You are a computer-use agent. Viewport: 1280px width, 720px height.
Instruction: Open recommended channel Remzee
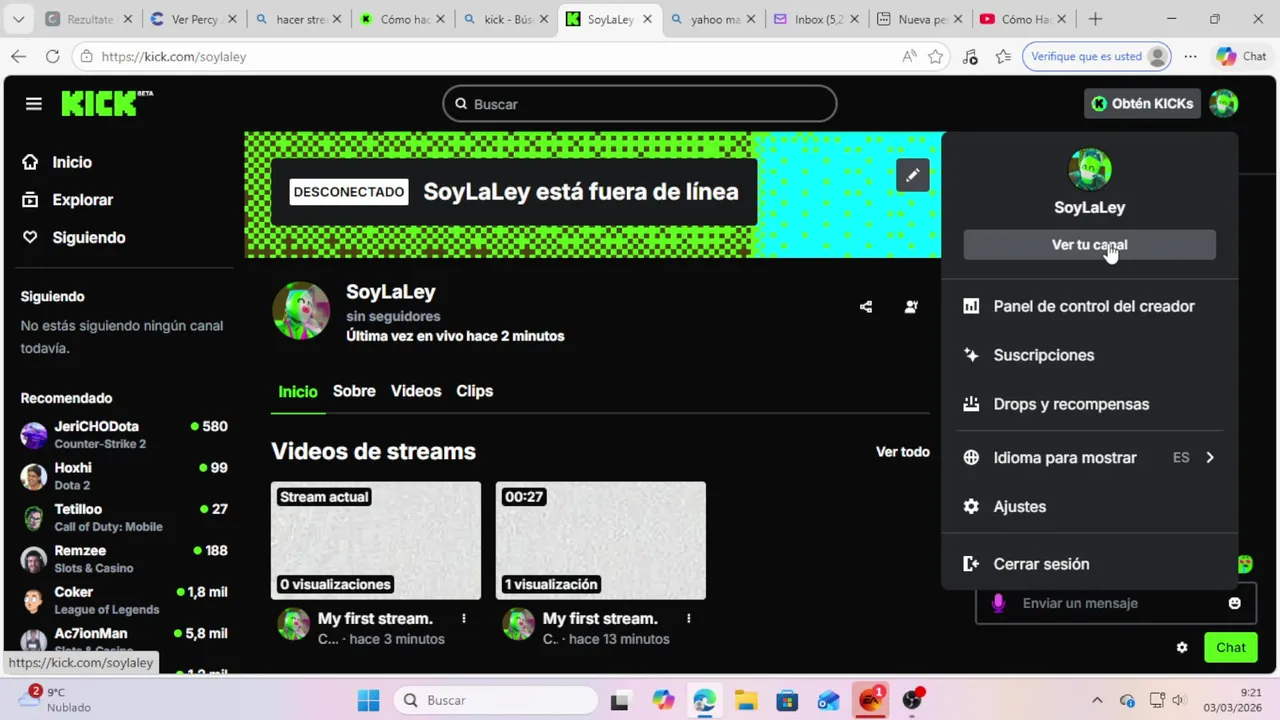pyautogui.click(x=124, y=559)
